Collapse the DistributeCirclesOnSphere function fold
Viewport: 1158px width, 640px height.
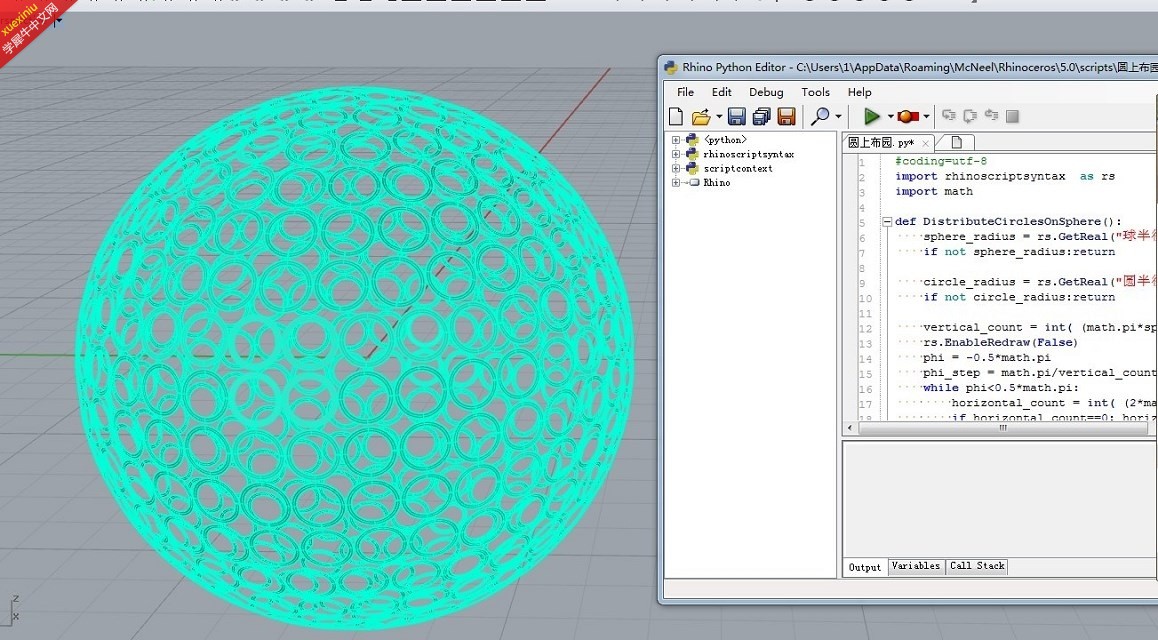[887, 221]
